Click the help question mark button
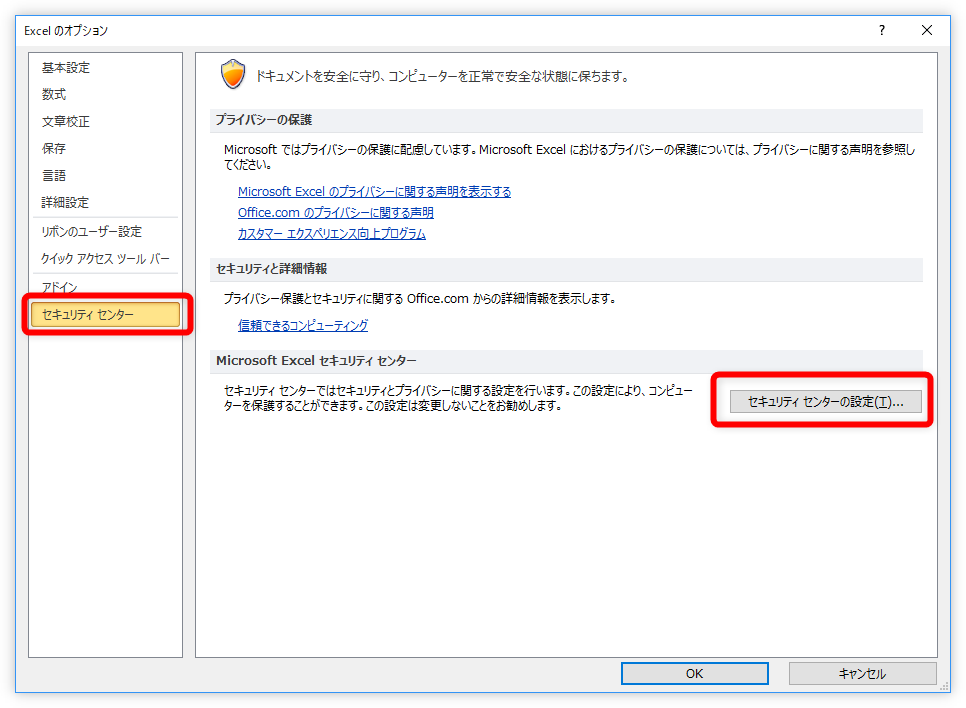Image resolution: width=966 pixels, height=708 pixels. [x=881, y=31]
